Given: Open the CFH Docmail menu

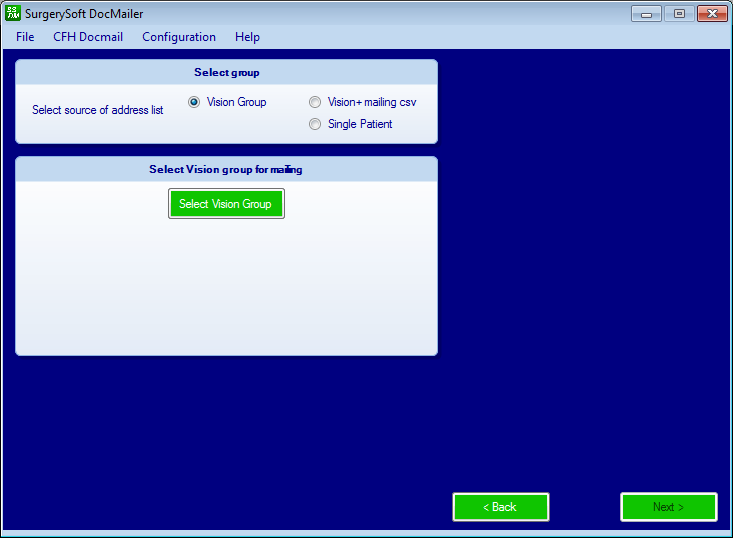Looking at the screenshot, I should [88, 37].
